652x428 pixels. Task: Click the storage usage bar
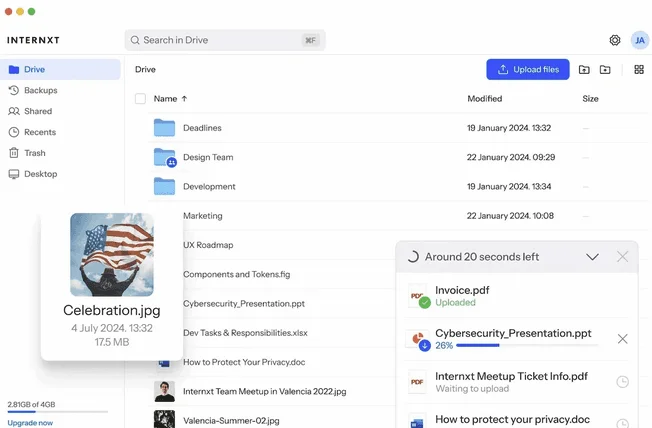58,412
